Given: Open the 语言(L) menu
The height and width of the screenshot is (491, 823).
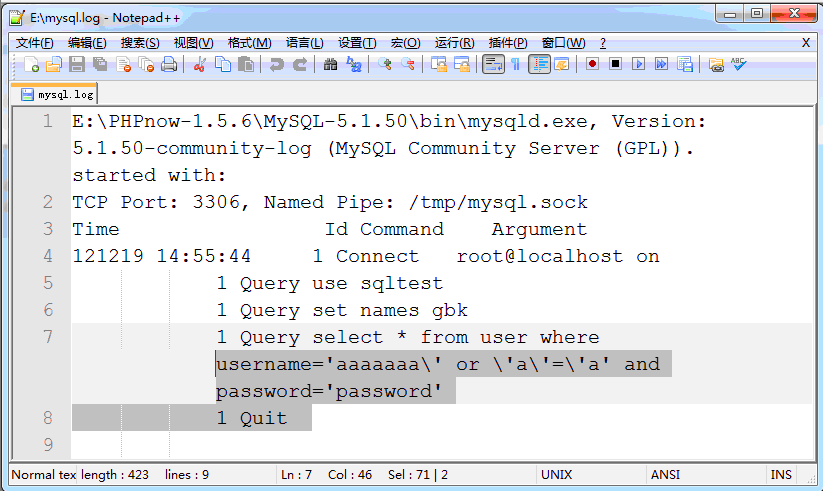Looking at the screenshot, I should pos(304,43).
